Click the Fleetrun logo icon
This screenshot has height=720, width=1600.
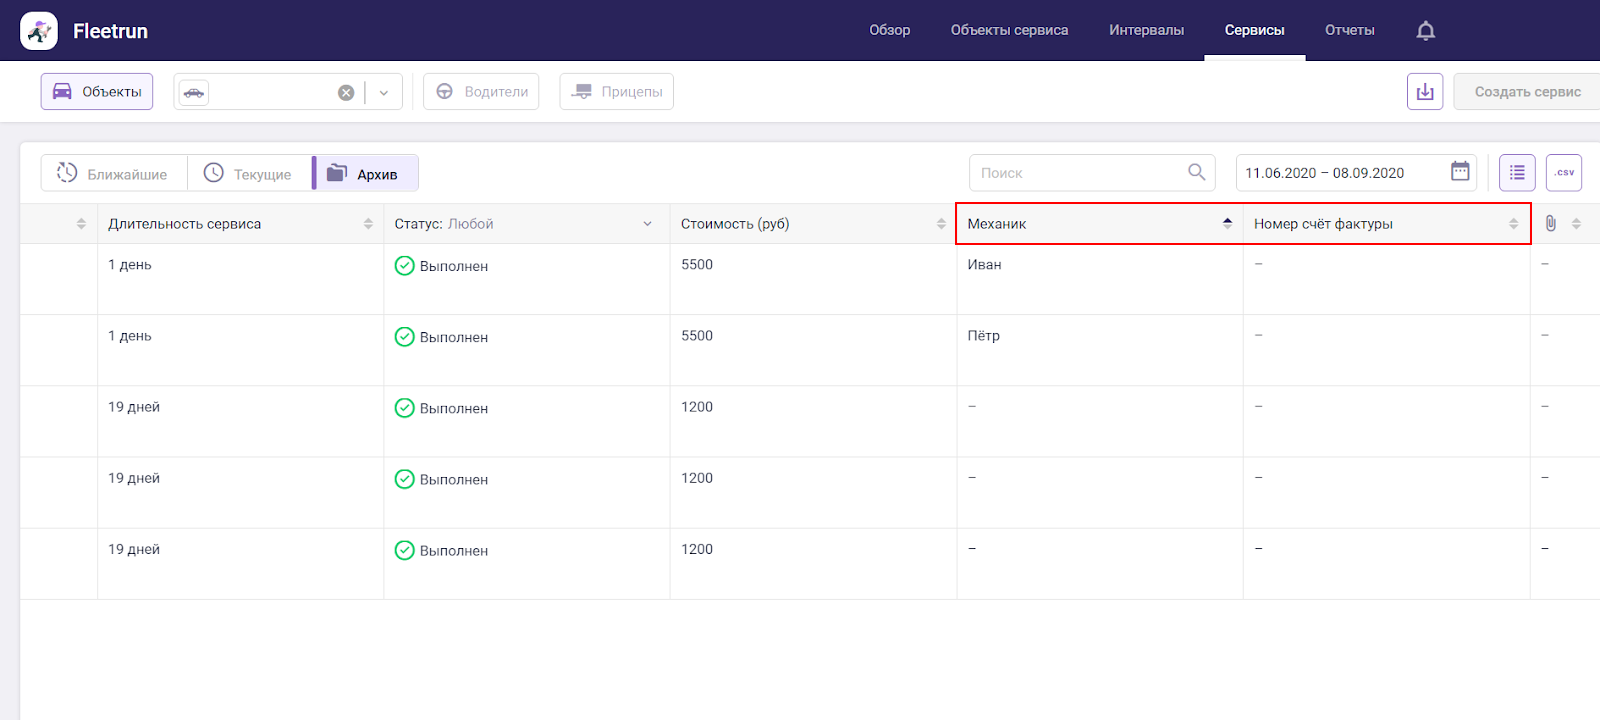tap(39, 31)
